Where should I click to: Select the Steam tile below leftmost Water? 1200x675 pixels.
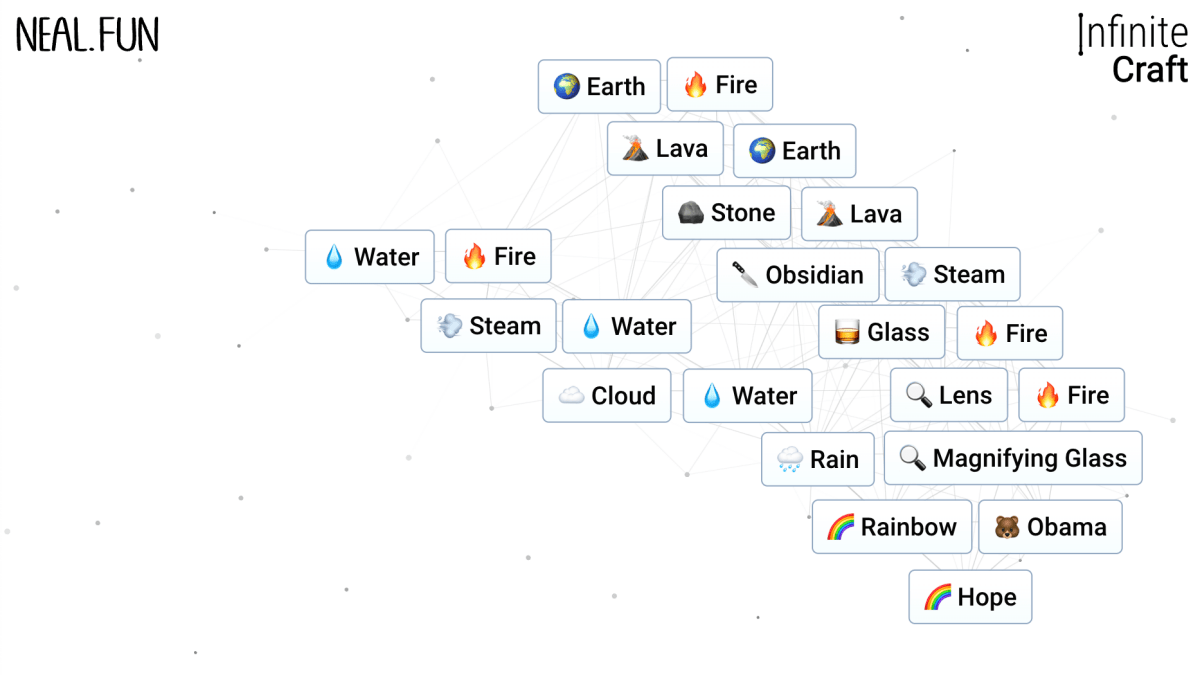coord(488,326)
